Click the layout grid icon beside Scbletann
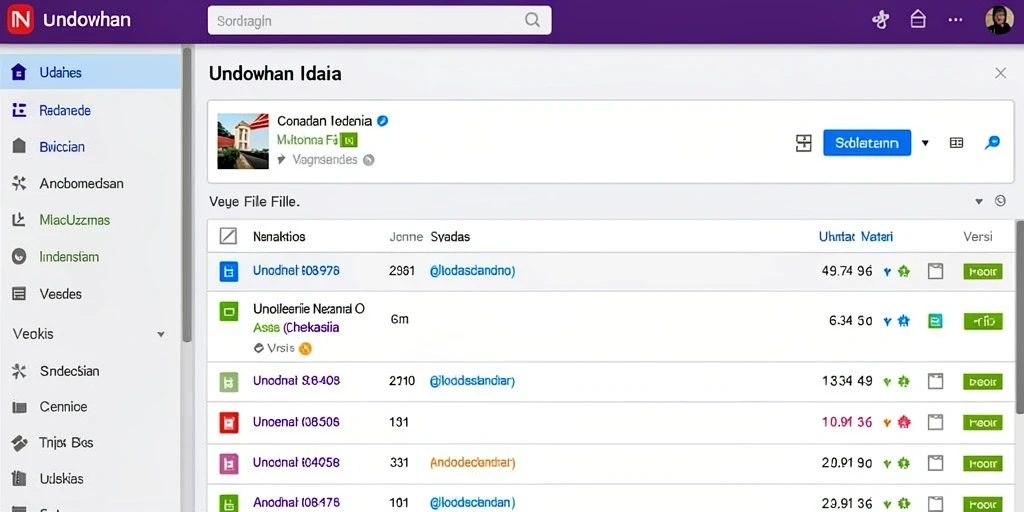This screenshot has width=1024, height=512. click(803, 143)
